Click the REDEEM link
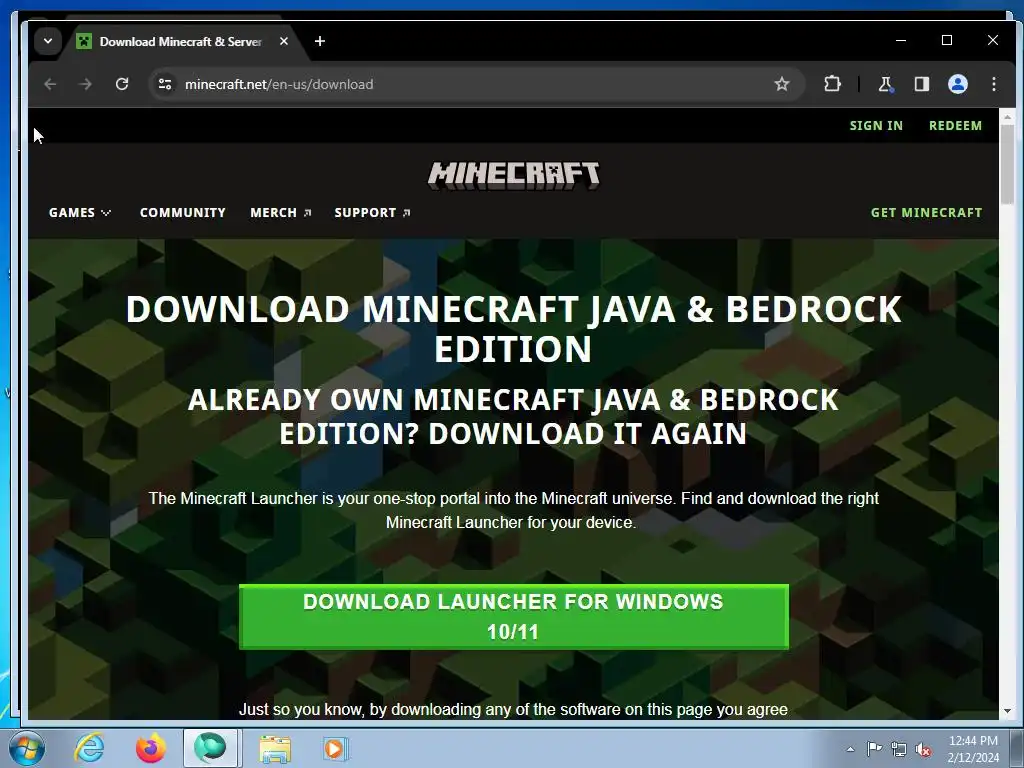 (x=955, y=125)
